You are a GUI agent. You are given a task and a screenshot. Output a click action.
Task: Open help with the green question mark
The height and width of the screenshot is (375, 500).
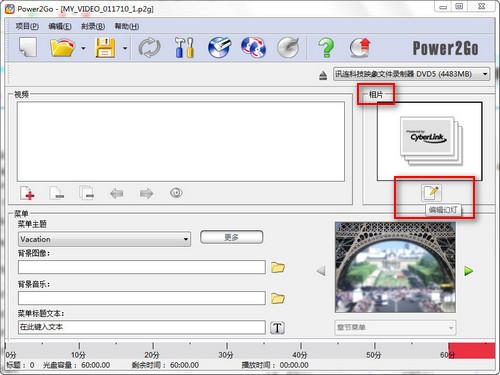(x=326, y=48)
